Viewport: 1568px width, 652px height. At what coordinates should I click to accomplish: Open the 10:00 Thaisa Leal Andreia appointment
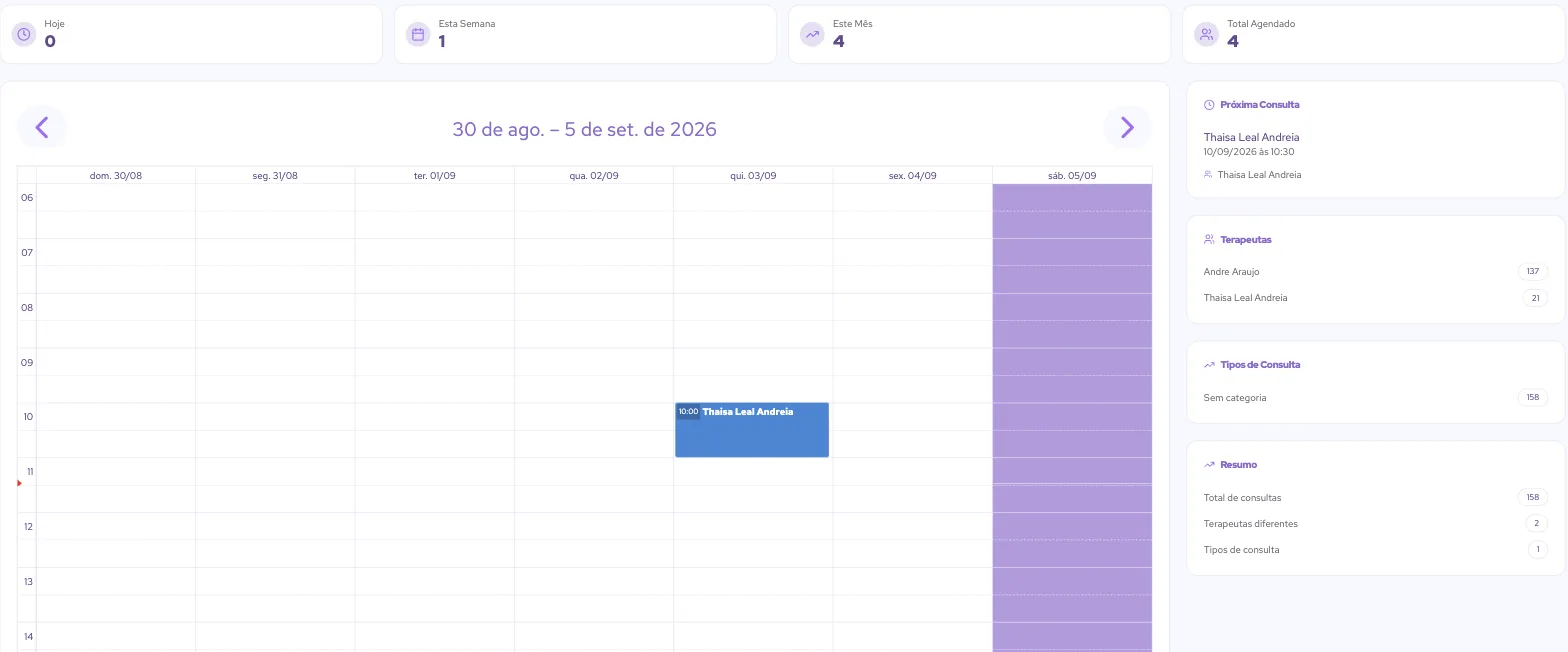pos(752,430)
